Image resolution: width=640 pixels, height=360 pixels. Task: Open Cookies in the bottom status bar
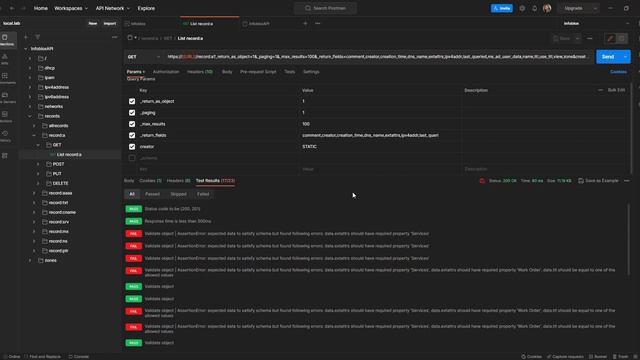pos(531,356)
